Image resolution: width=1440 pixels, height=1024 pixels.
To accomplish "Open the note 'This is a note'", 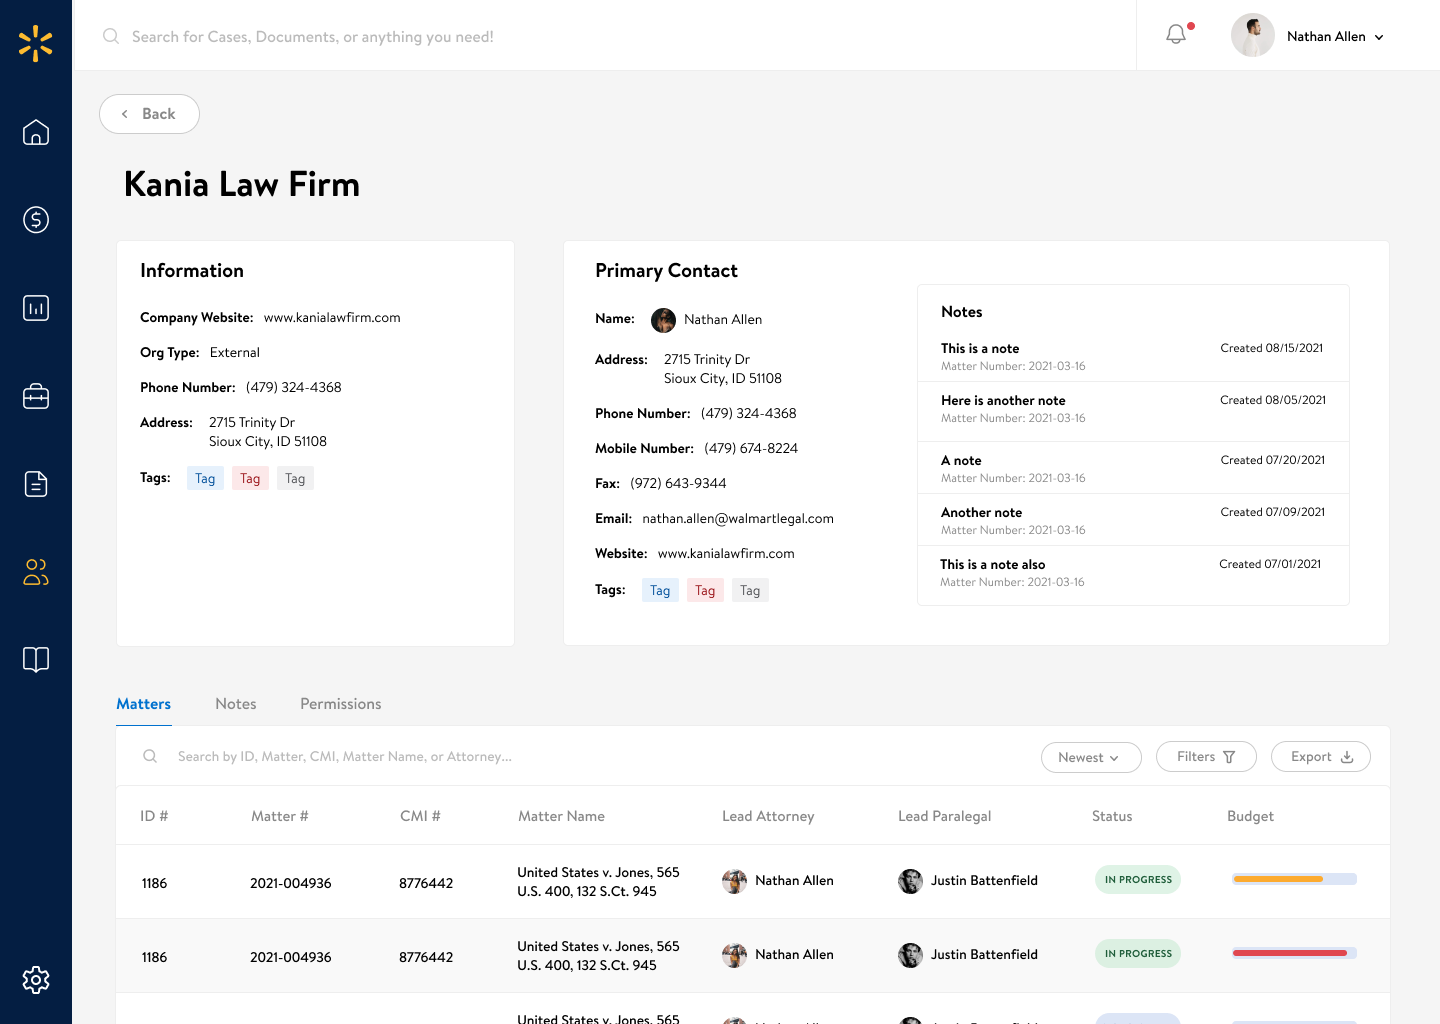I will pos(1133,356).
